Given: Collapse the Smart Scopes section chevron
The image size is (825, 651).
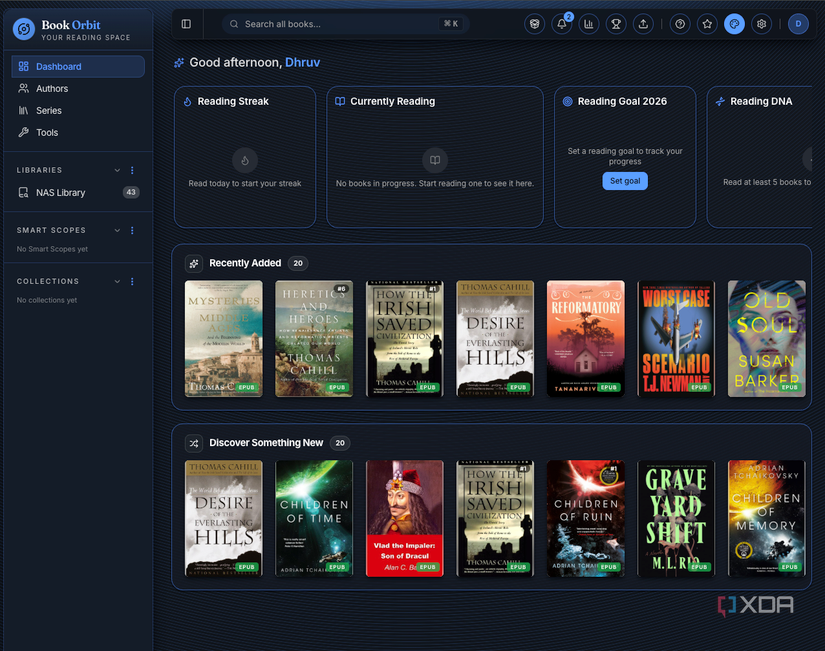Looking at the screenshot, I should [x=117, y=230].
